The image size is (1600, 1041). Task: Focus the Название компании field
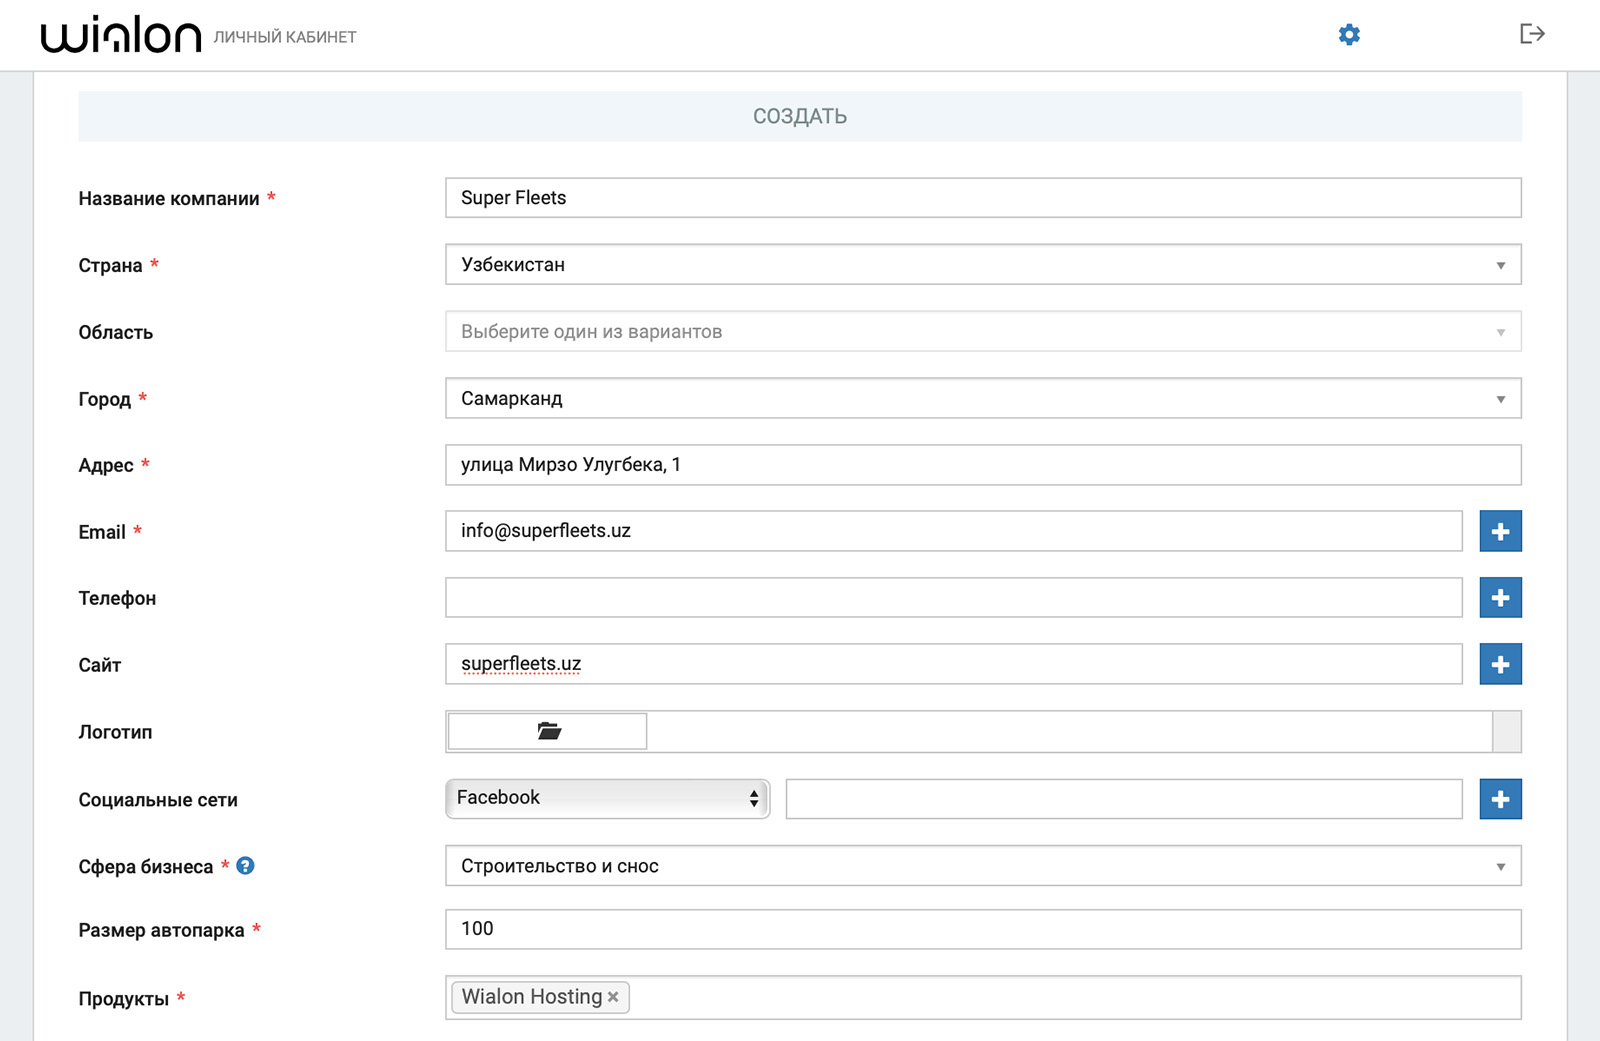982,198
